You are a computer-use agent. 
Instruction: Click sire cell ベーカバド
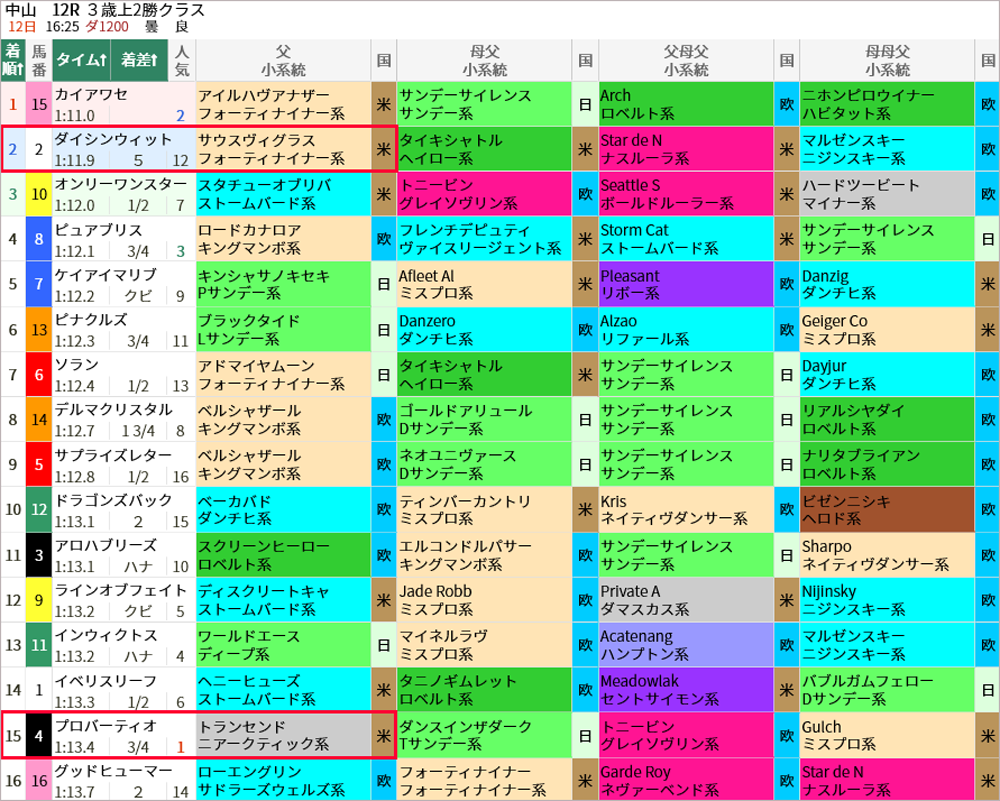[283, 510]
